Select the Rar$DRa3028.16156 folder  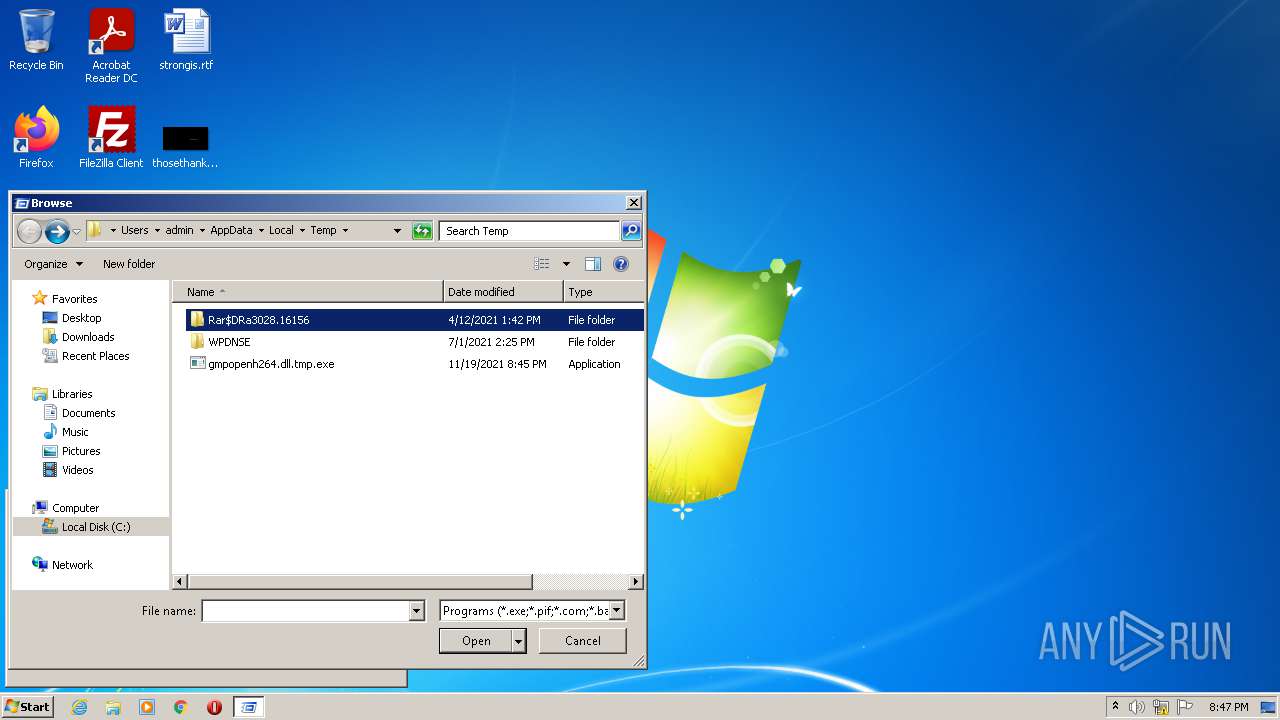pyautogui.click(x=413, y=320)
